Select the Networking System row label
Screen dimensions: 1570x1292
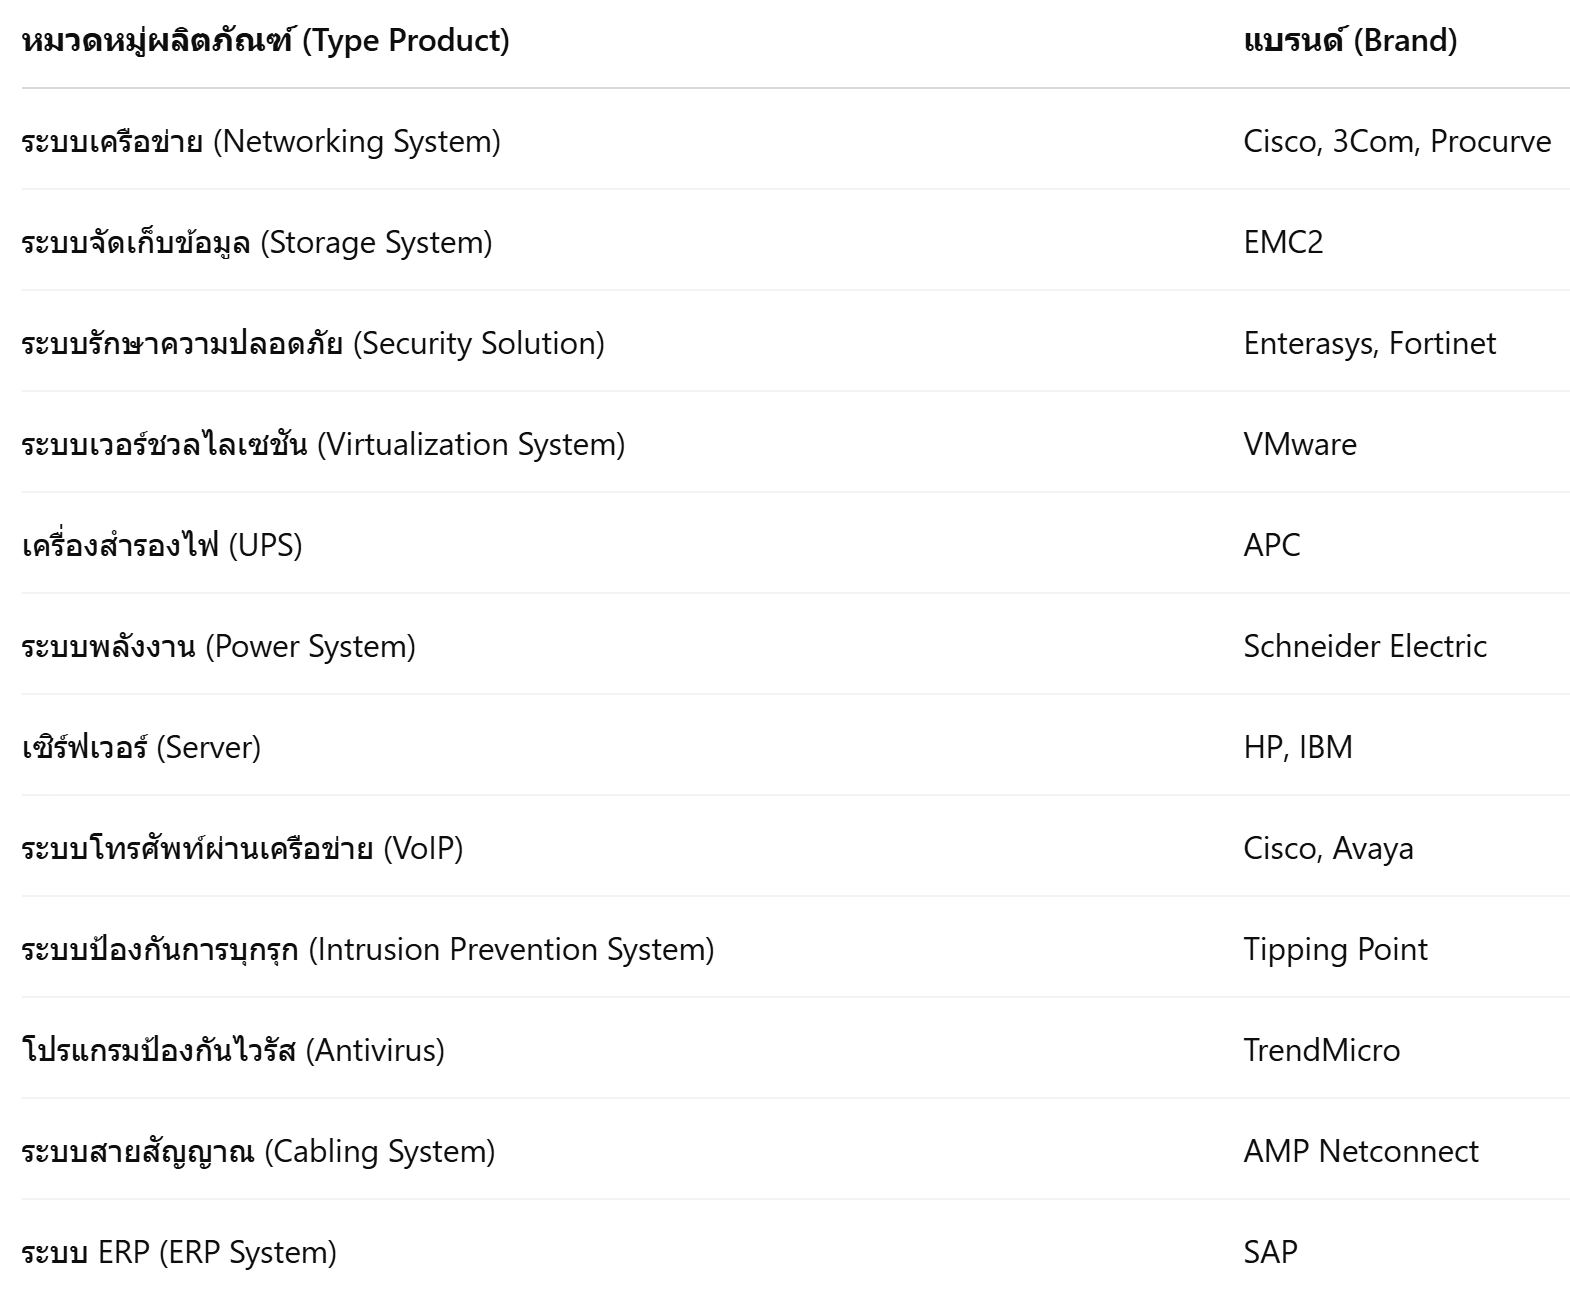(260, 141)
